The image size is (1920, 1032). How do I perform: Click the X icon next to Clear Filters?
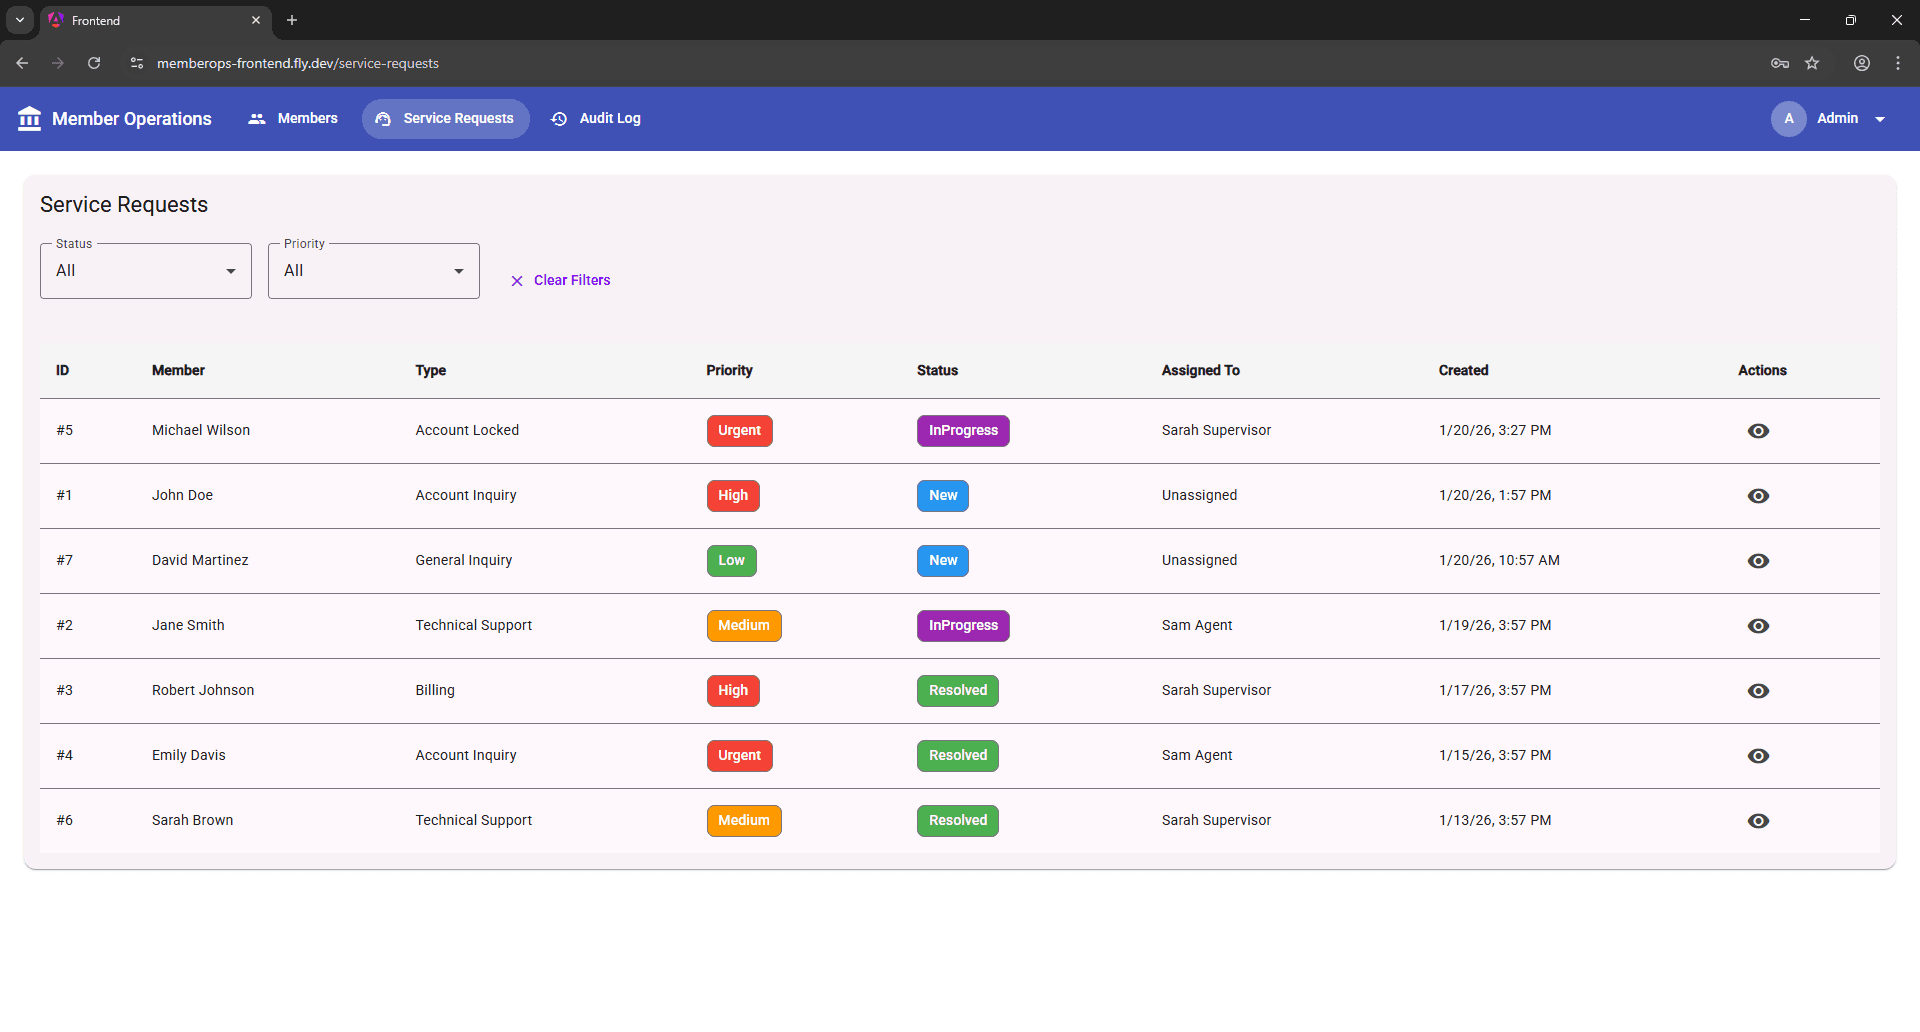517,281
